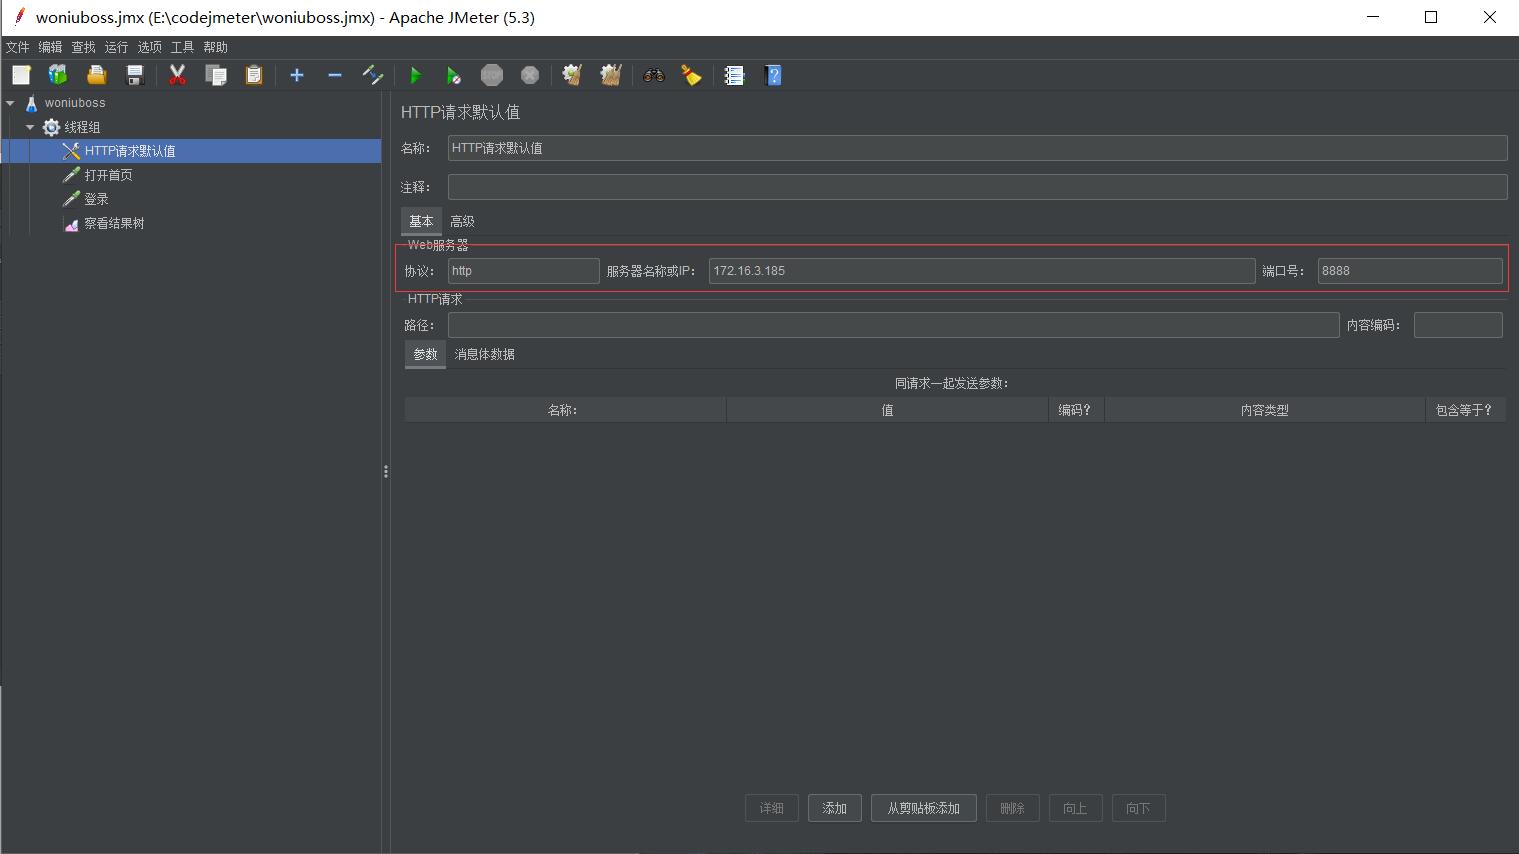Open the 选项 menu
1519x854 pixels.
149,47
